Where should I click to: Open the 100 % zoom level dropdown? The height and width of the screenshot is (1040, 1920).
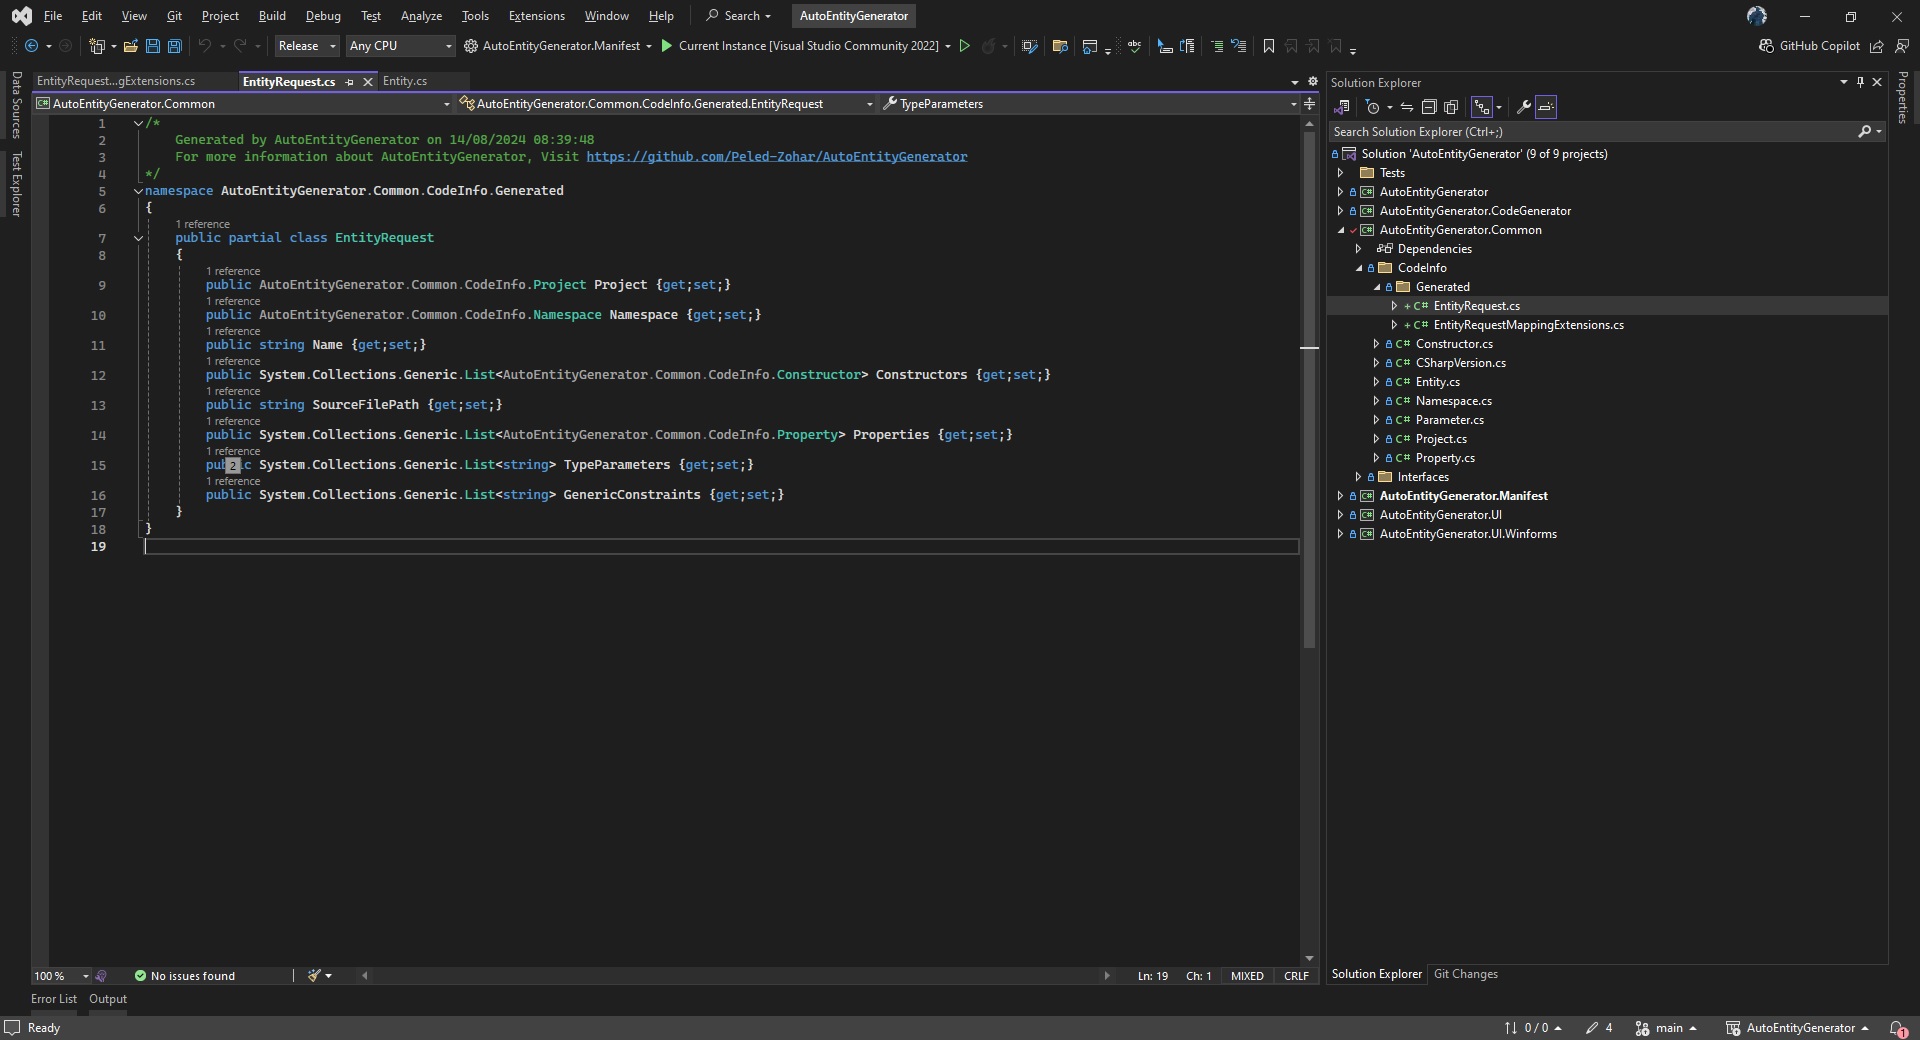[x=61, y=976]
